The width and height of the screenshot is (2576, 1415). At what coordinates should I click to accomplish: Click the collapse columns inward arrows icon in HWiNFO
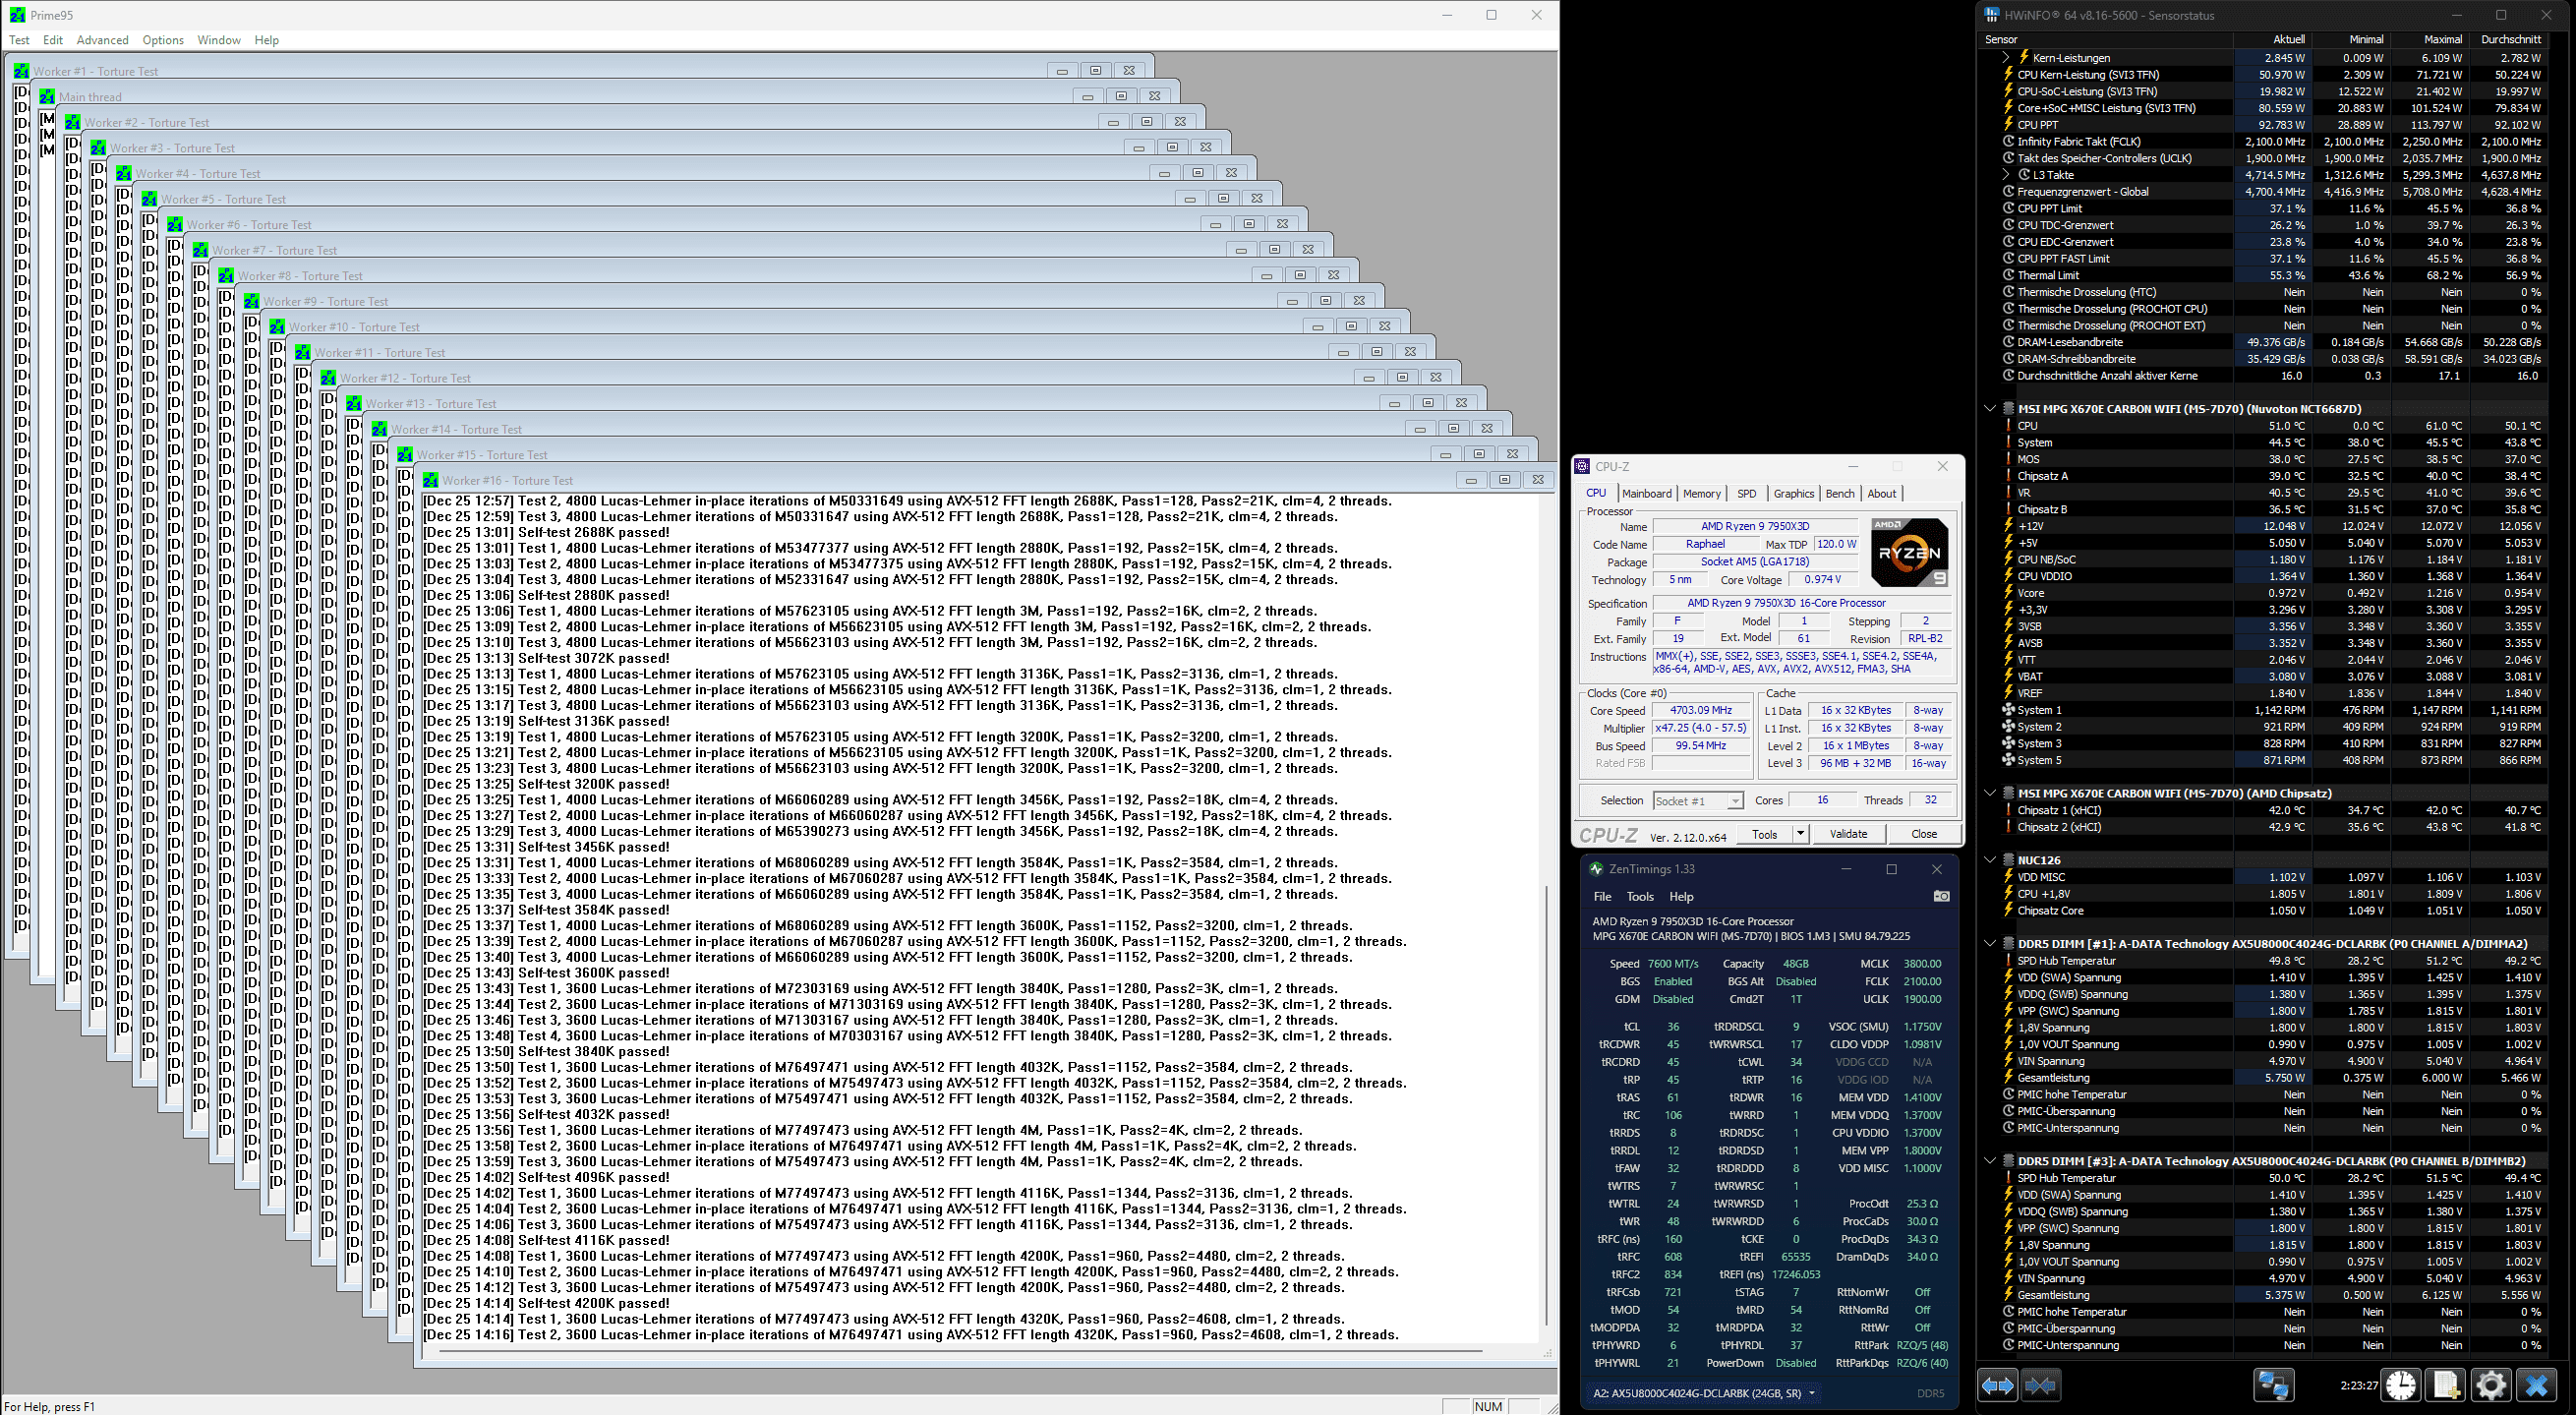point(2041,1385)
